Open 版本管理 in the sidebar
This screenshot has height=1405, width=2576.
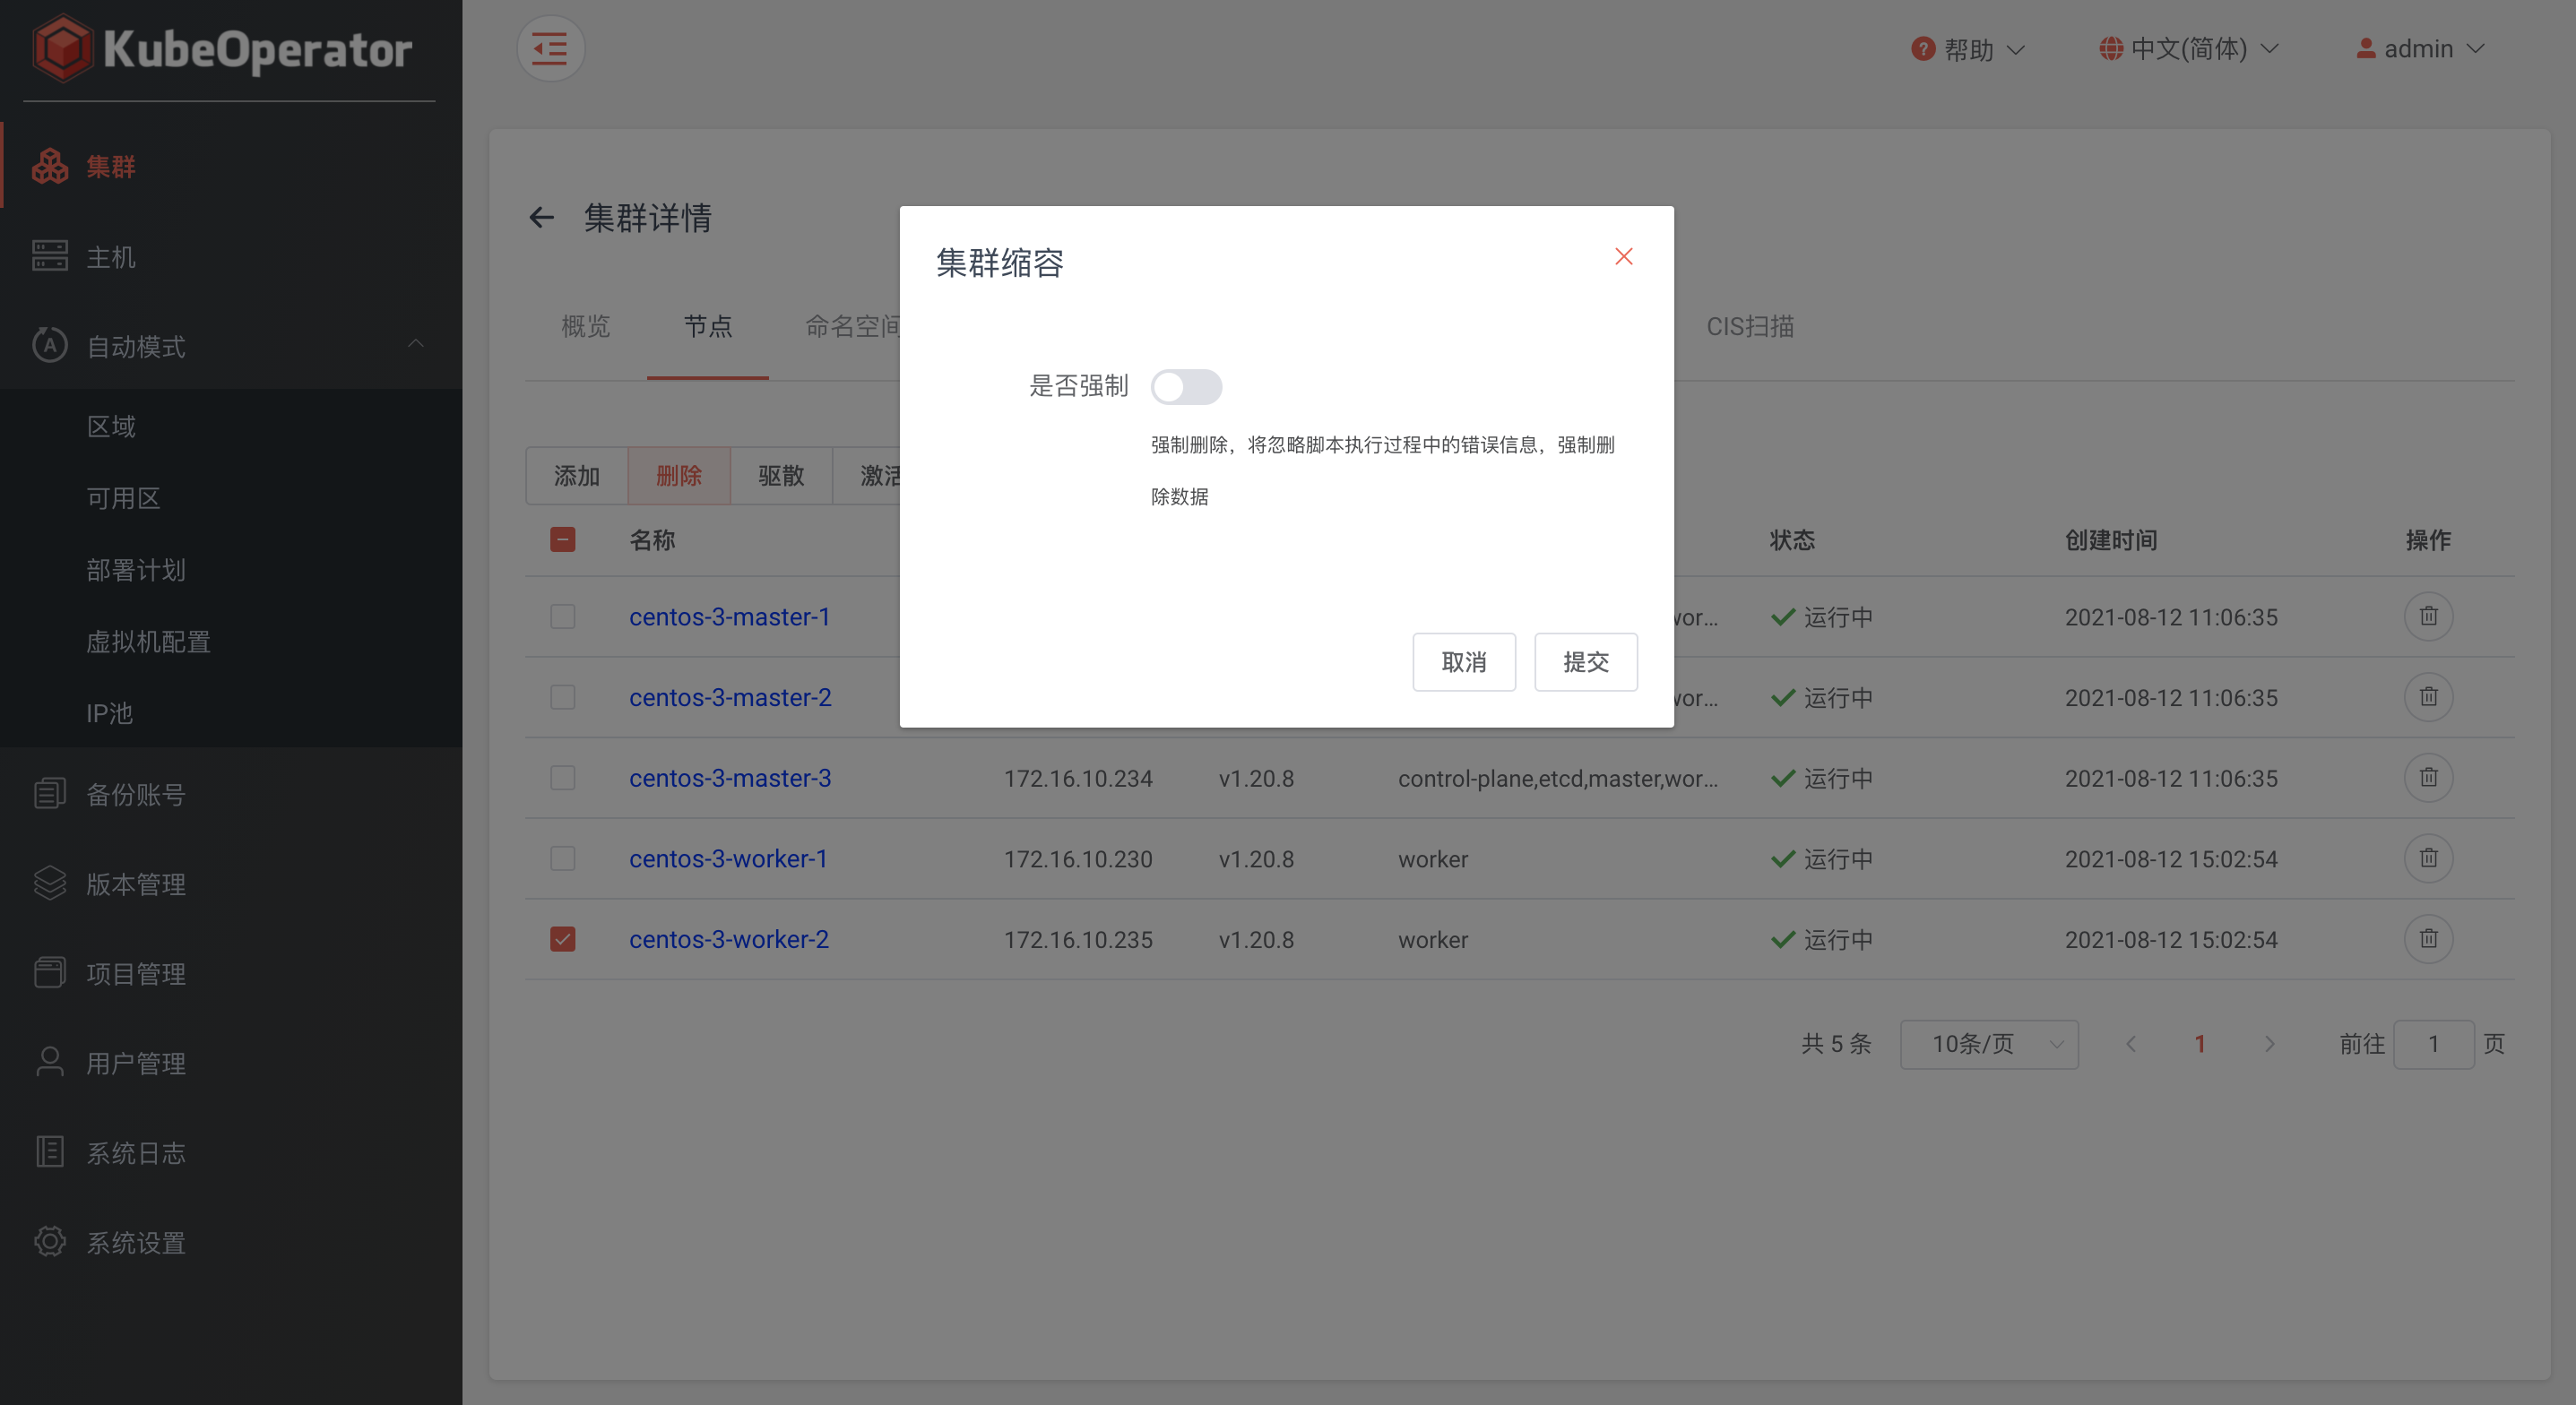[135, 883]
